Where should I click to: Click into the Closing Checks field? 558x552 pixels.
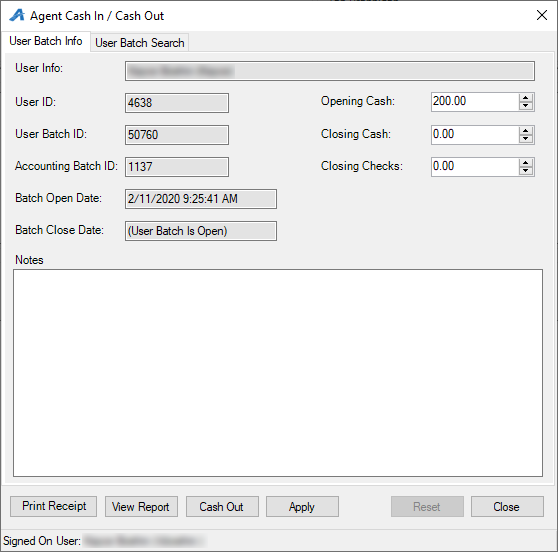pos(475,167)
